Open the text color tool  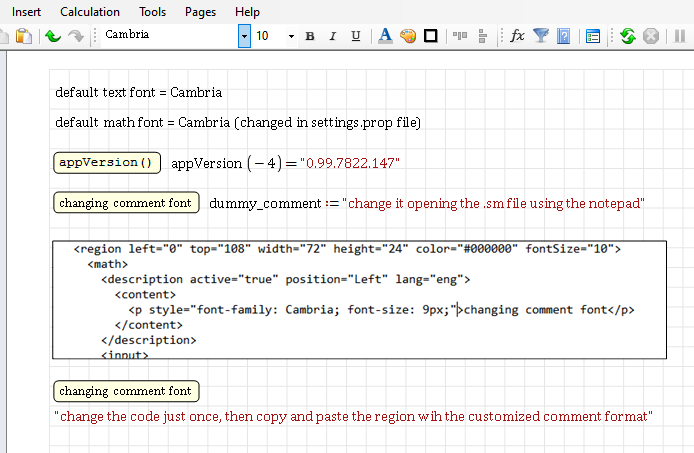tap(385, 36)
